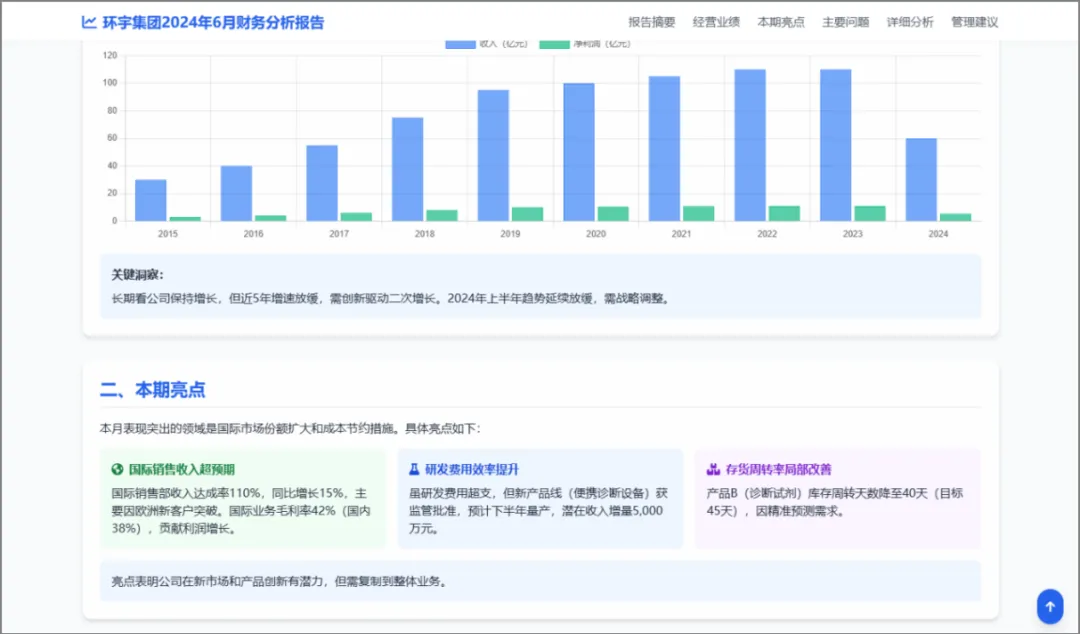This screenshot has width=1080, height=634.
Task: Navigate to 经营业绩 section
Action: click(716, 21)
